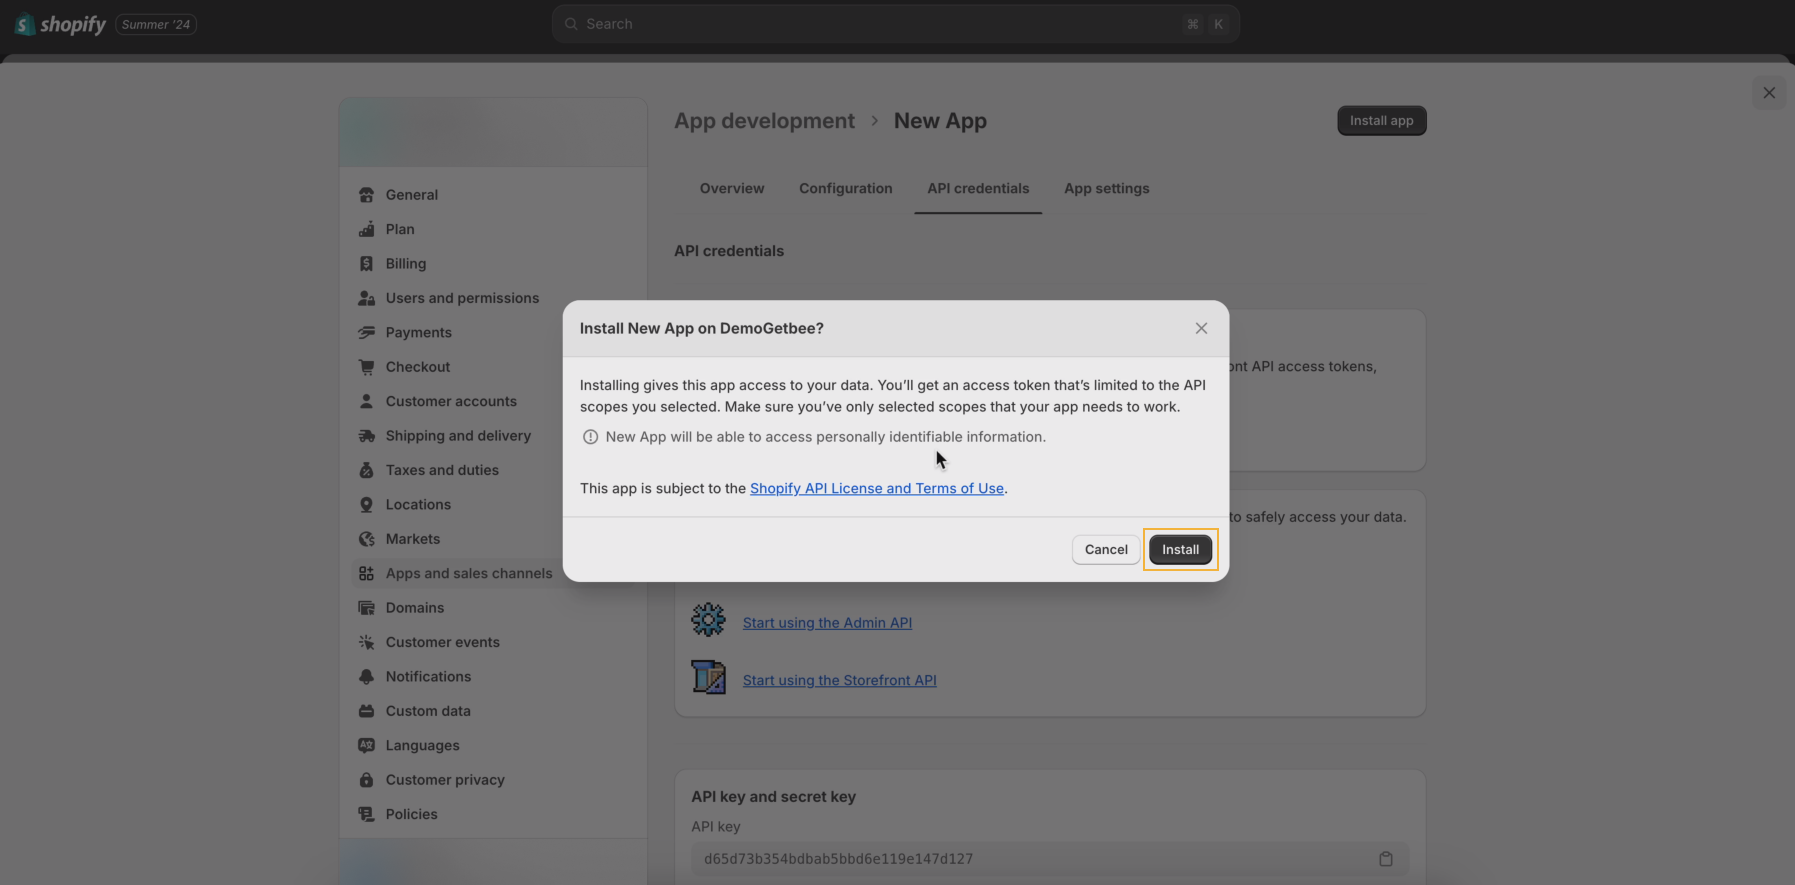
Task: Open the App settings tab
Action: pyautogui.click(x=1107, y=188)
